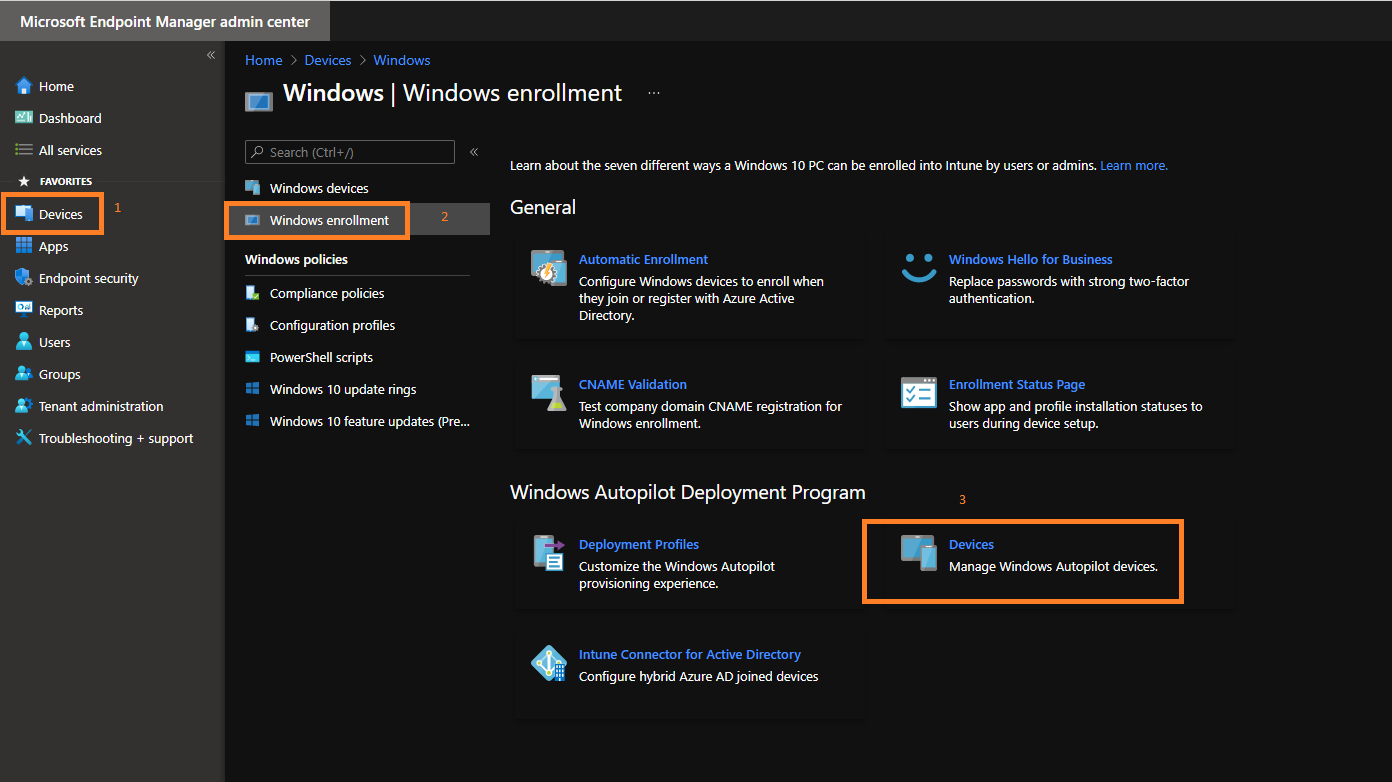Click the Apps grid icon

coord(24,246)
